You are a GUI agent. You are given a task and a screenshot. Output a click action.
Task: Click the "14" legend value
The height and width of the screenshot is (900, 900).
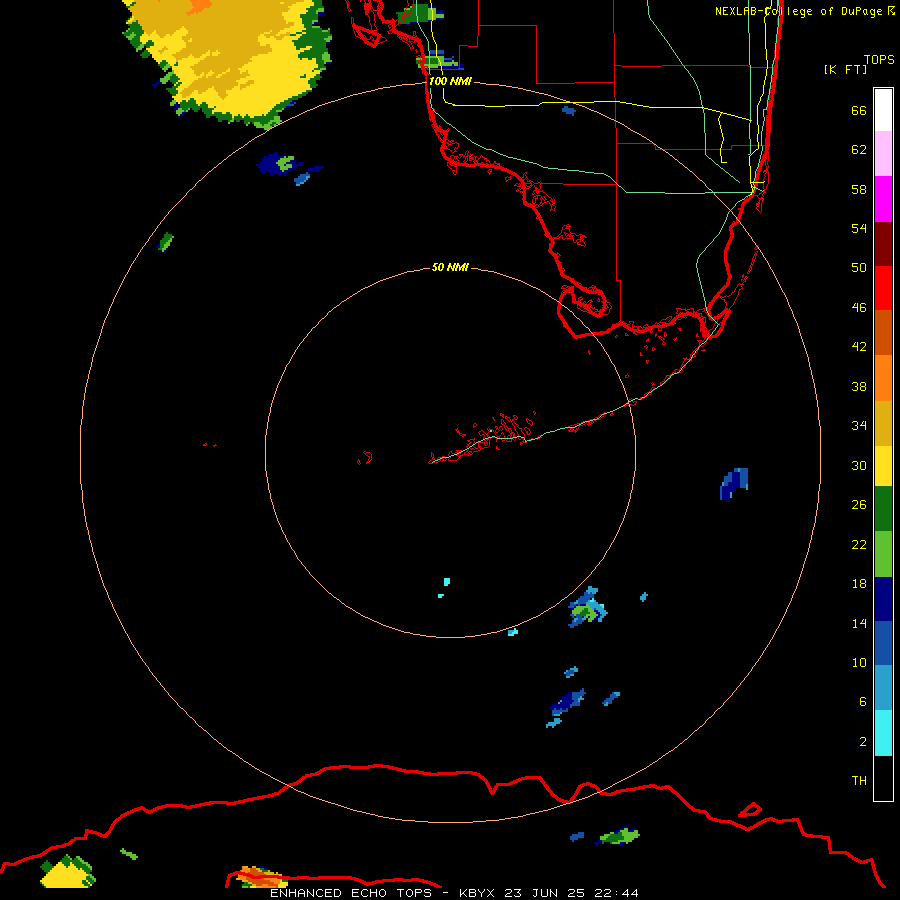(859, 623)
